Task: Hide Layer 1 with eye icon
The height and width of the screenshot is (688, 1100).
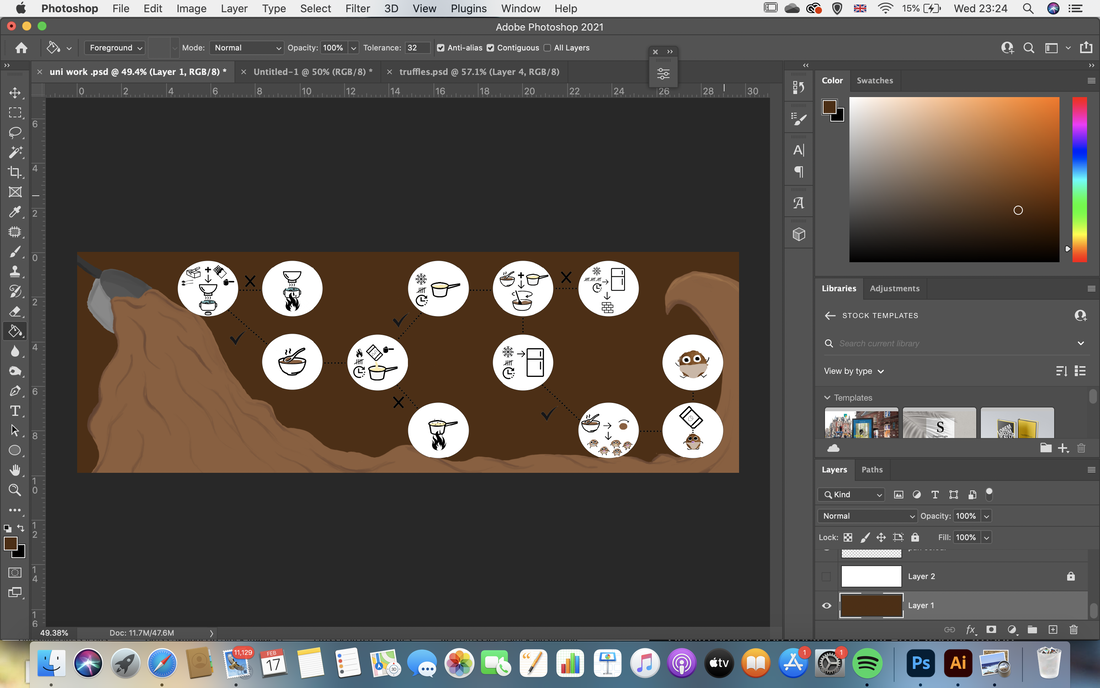Action: pos(826,605)
